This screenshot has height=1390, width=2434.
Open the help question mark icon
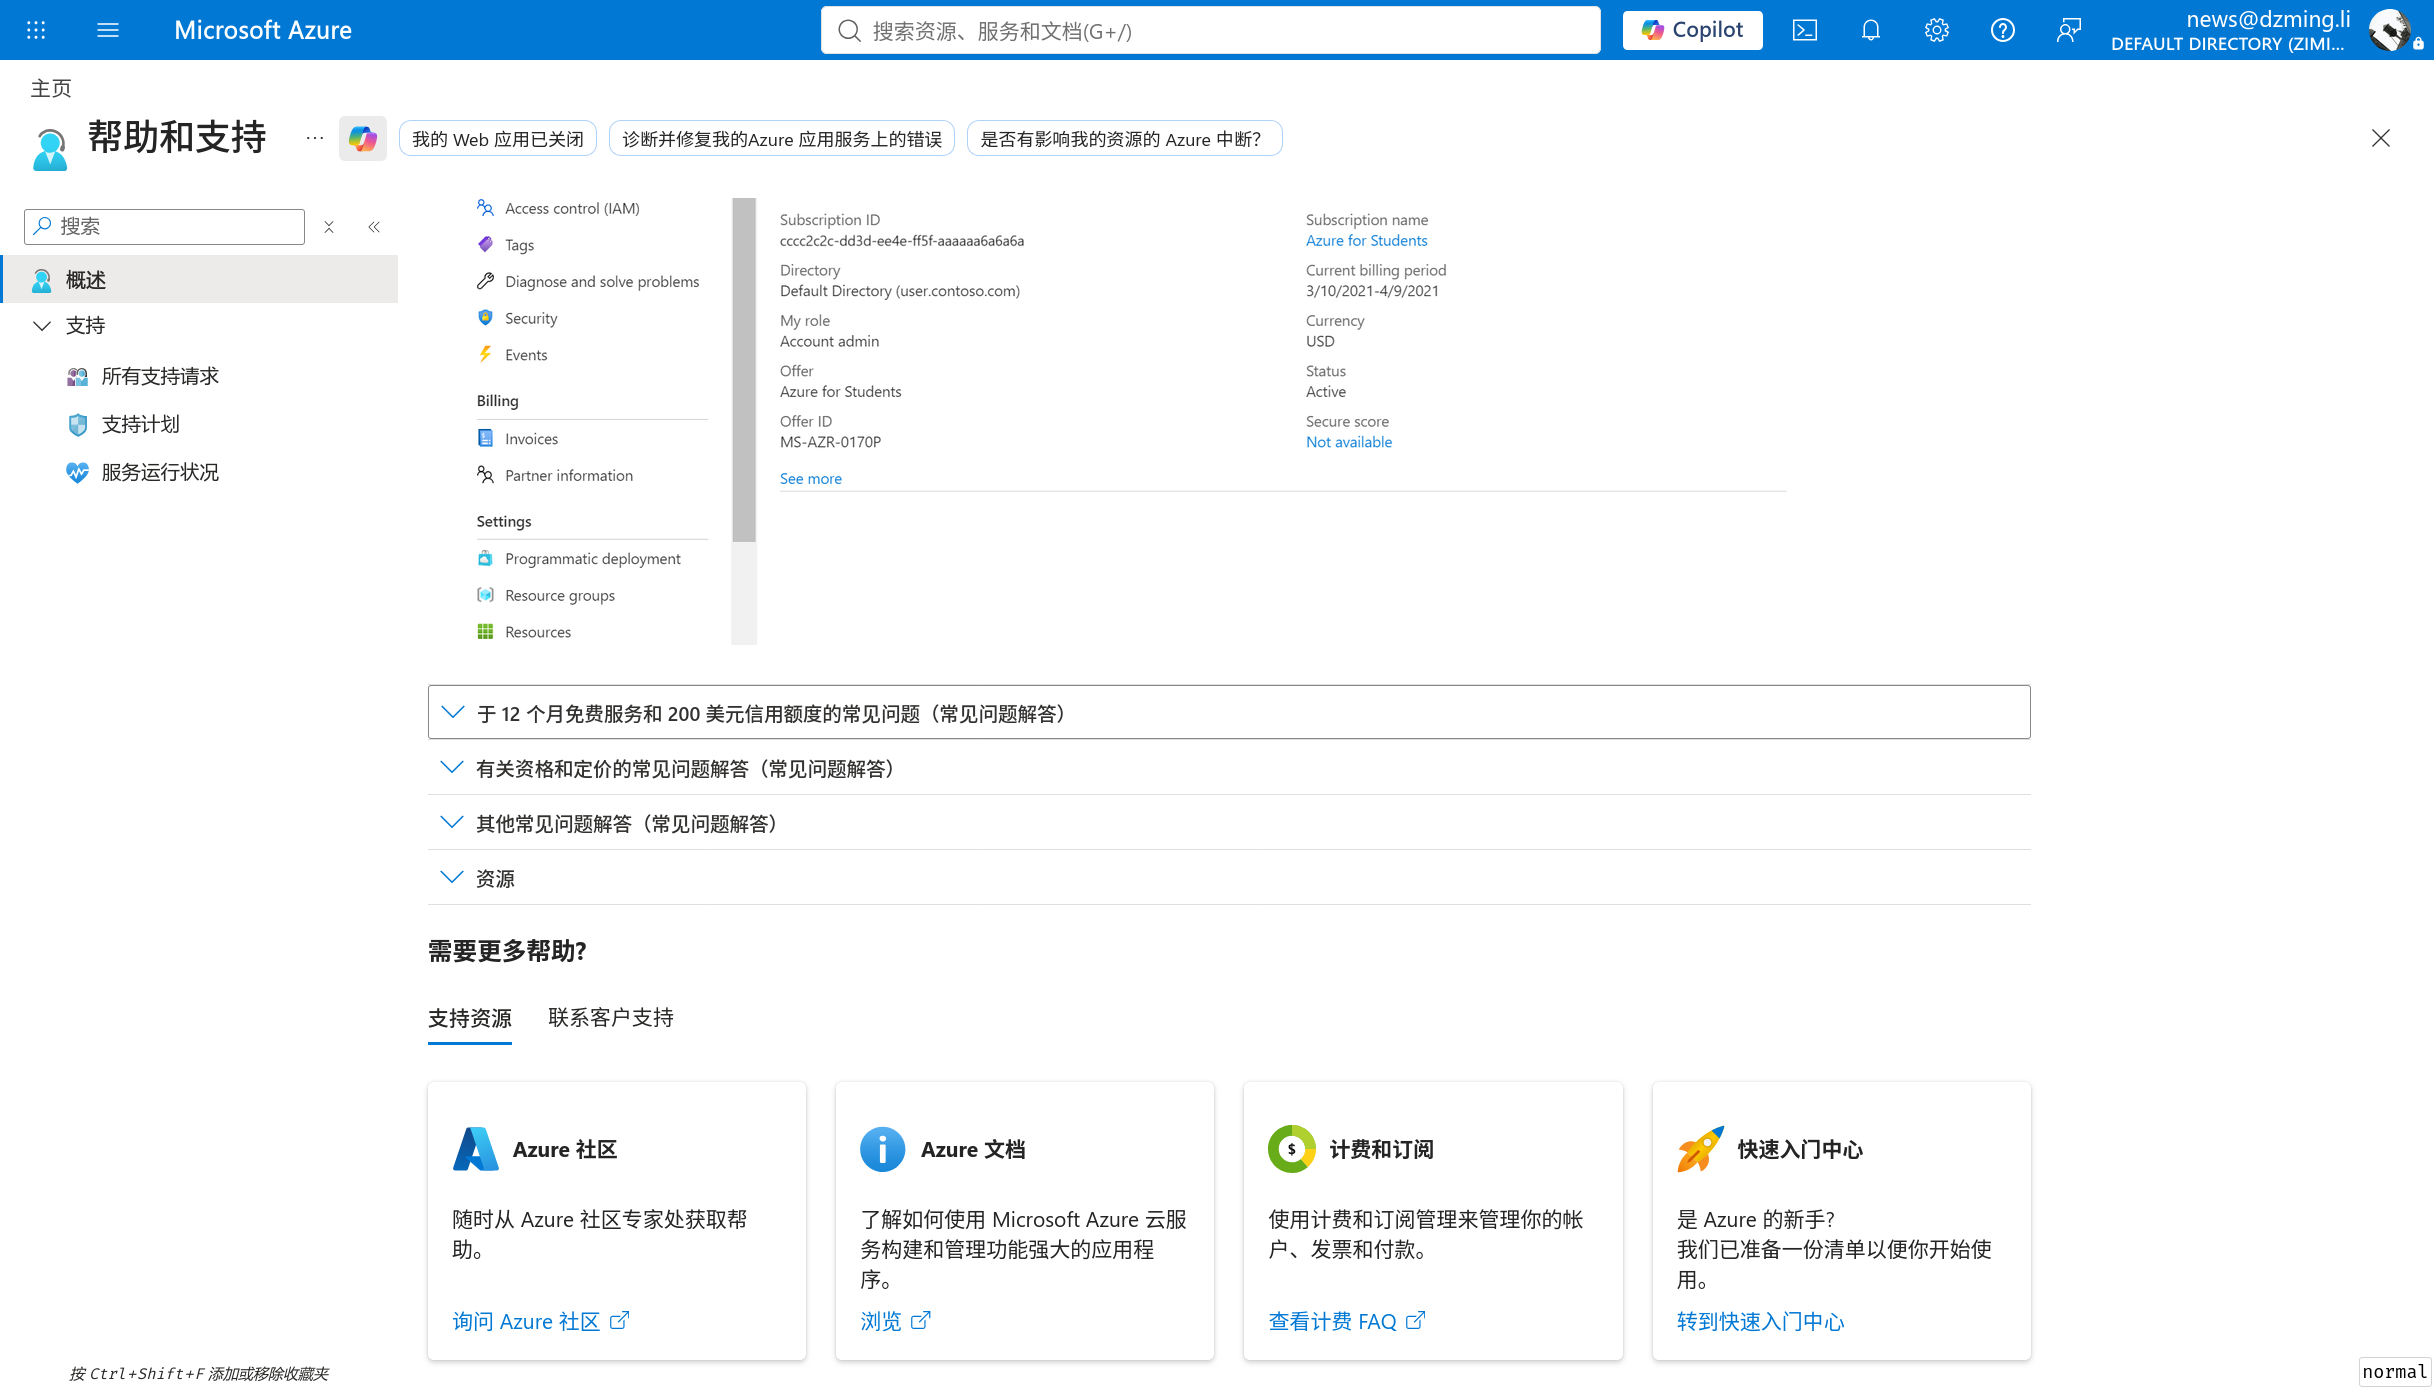[2003, 30]
